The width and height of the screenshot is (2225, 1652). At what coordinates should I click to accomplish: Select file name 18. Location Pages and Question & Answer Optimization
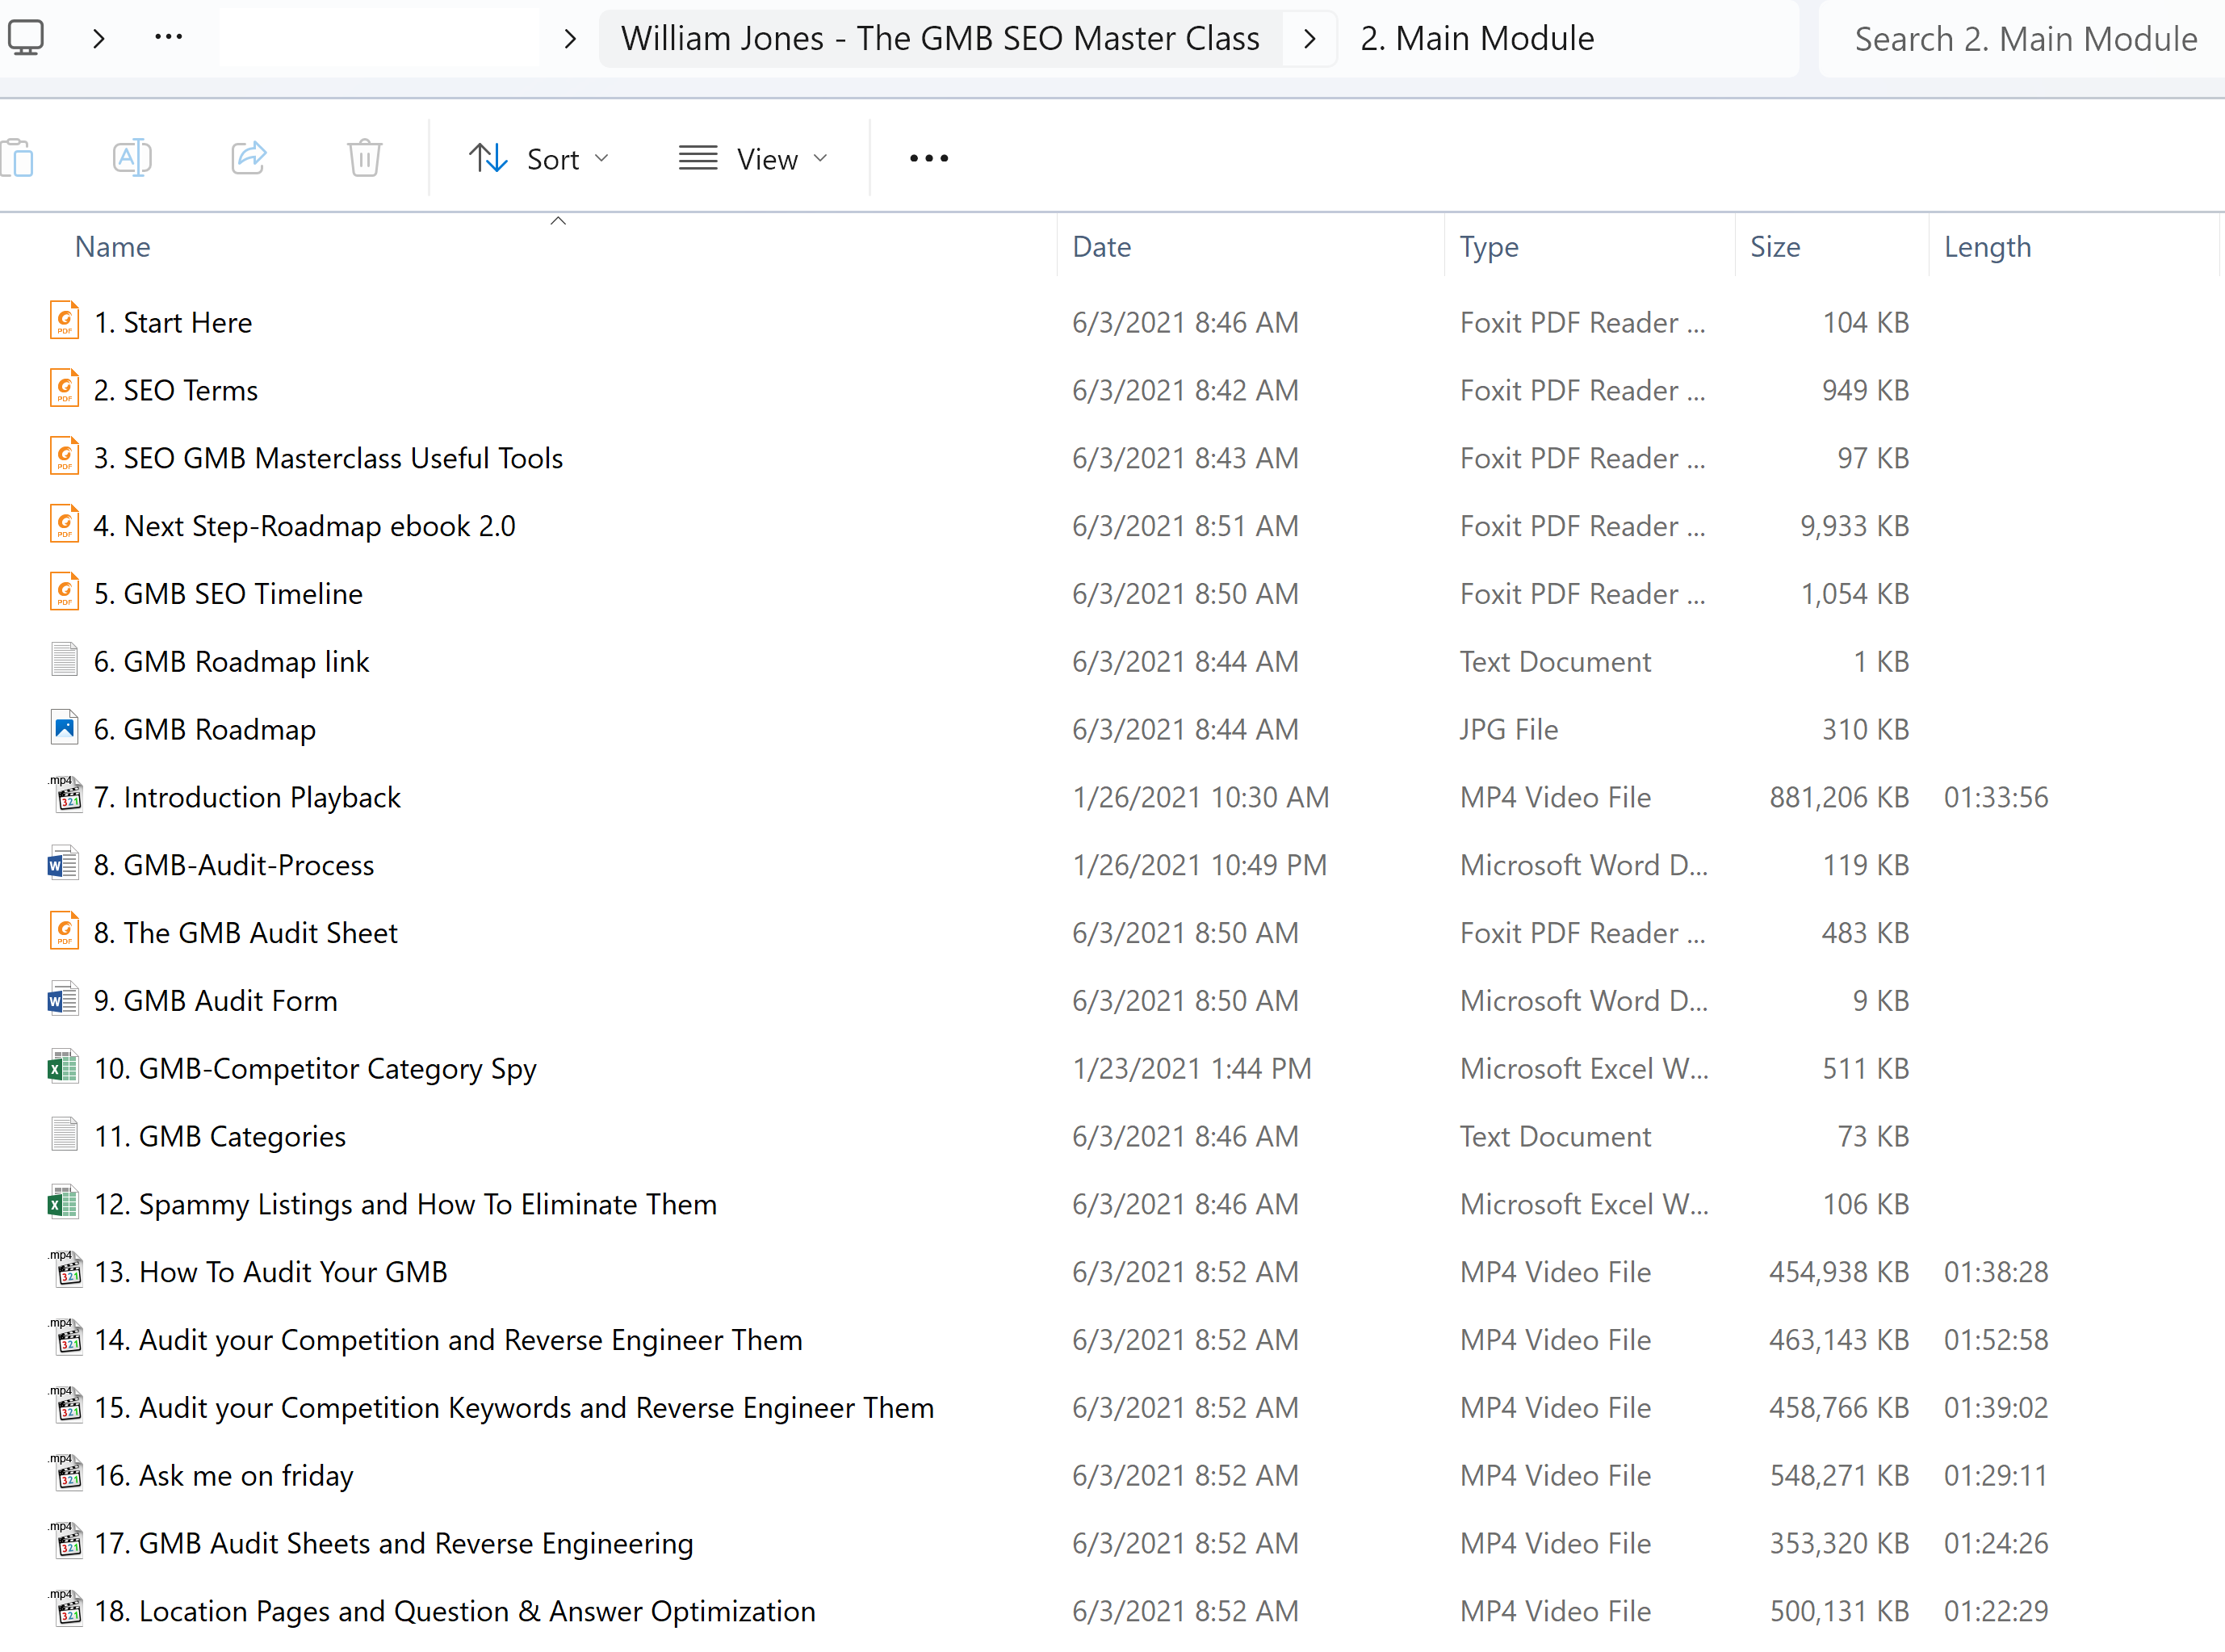pos(455,1611)
